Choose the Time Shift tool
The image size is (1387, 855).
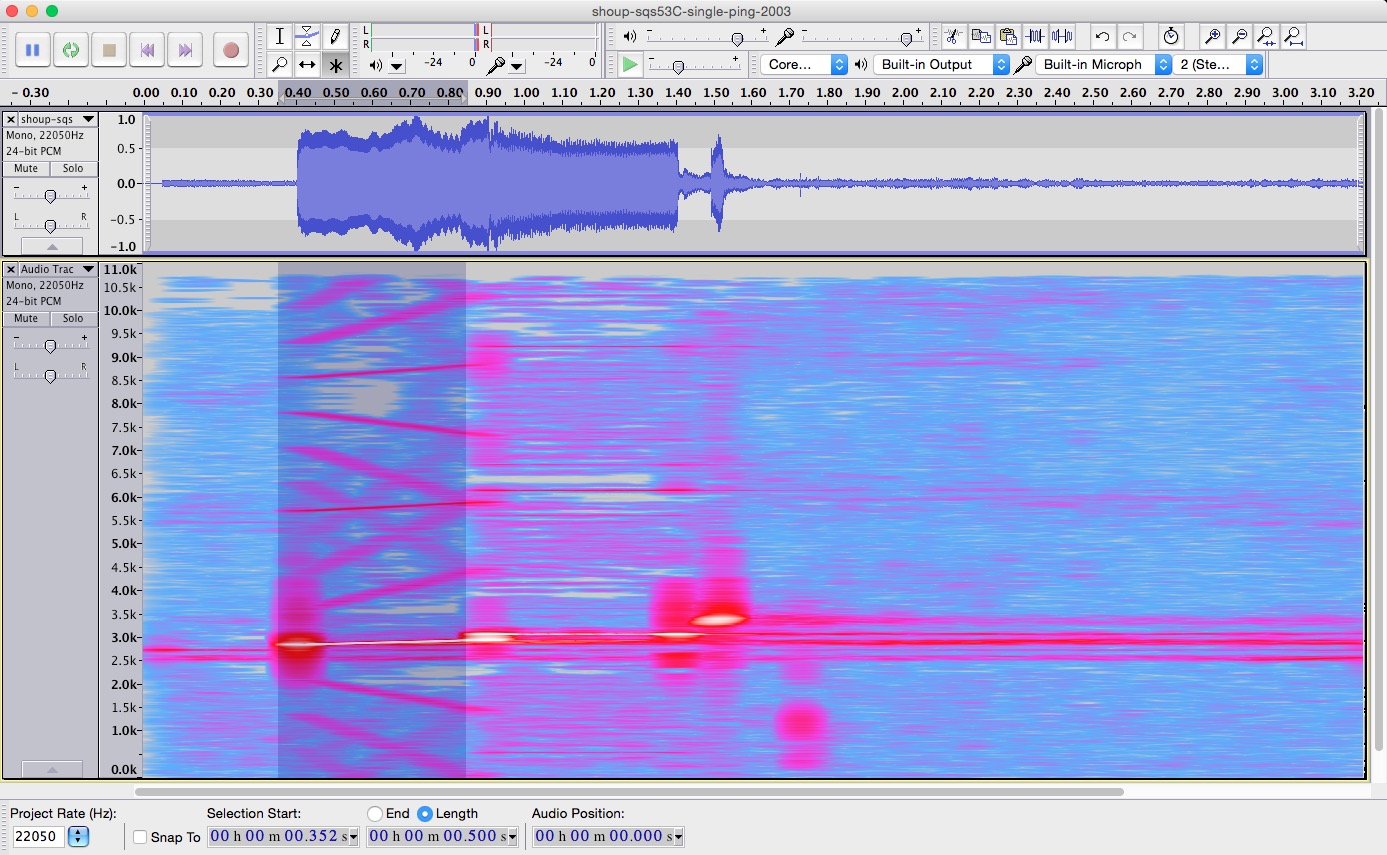tap(307, 65)
